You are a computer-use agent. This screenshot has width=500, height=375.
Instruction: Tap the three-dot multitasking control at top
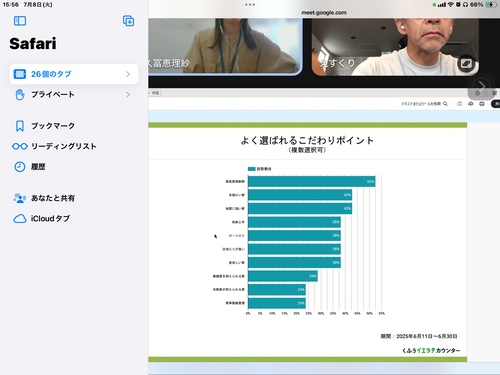(x=250, y=5)
